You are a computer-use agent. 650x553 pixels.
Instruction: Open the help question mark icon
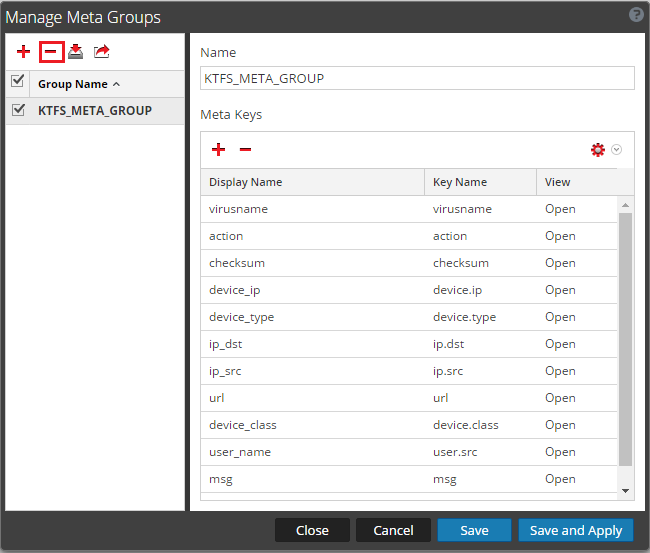pyautogui.click(x=635, y=15)
